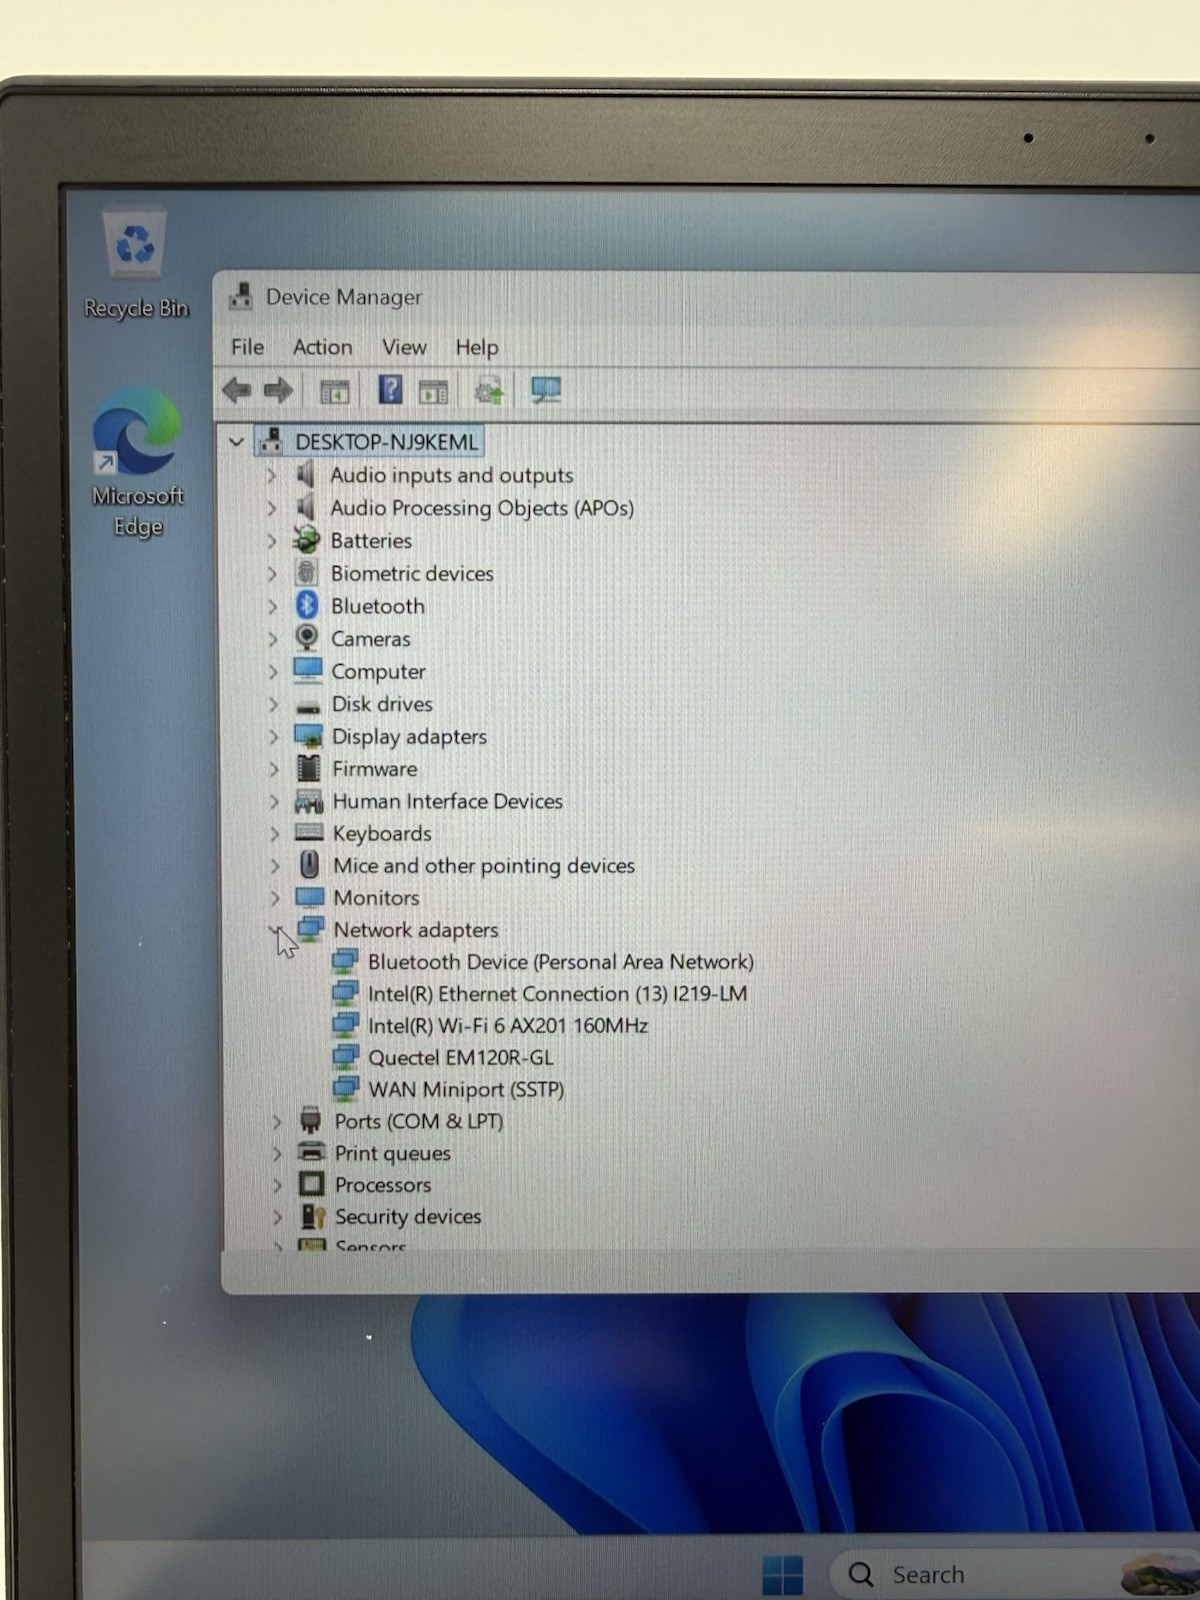
Task: Select Bluetooth Device (Personal Area Network)
Action: 561,962
